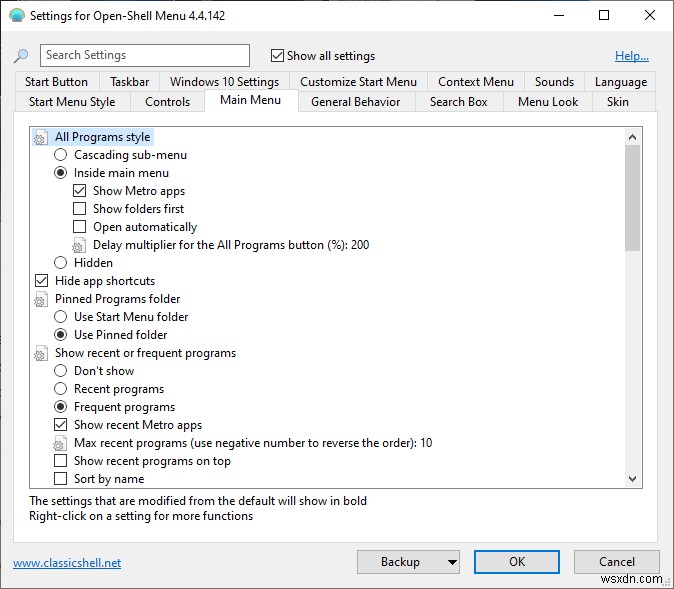Viewport: 674px width, 589px height.
Task: Switch to the Search Box tab
Action: click(459, 102)
